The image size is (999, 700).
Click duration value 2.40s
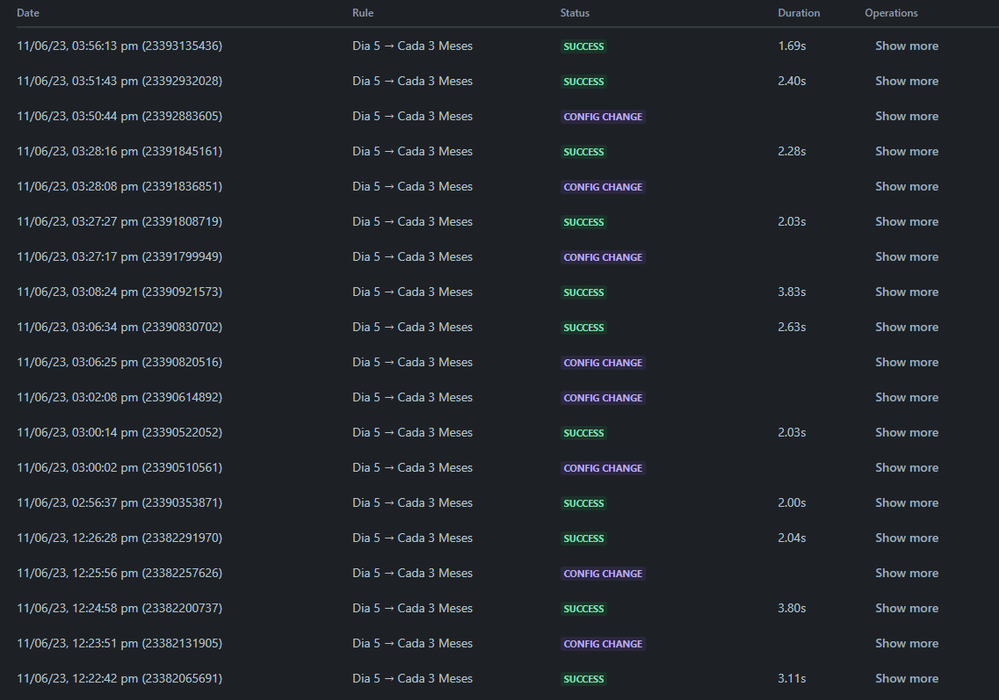click(791, 81)
